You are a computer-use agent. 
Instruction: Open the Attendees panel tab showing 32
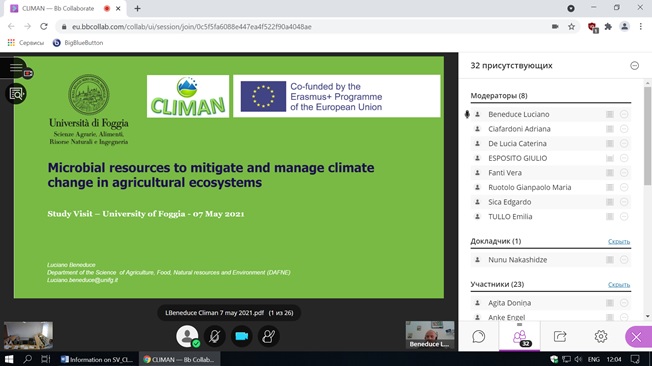point(519,336)
